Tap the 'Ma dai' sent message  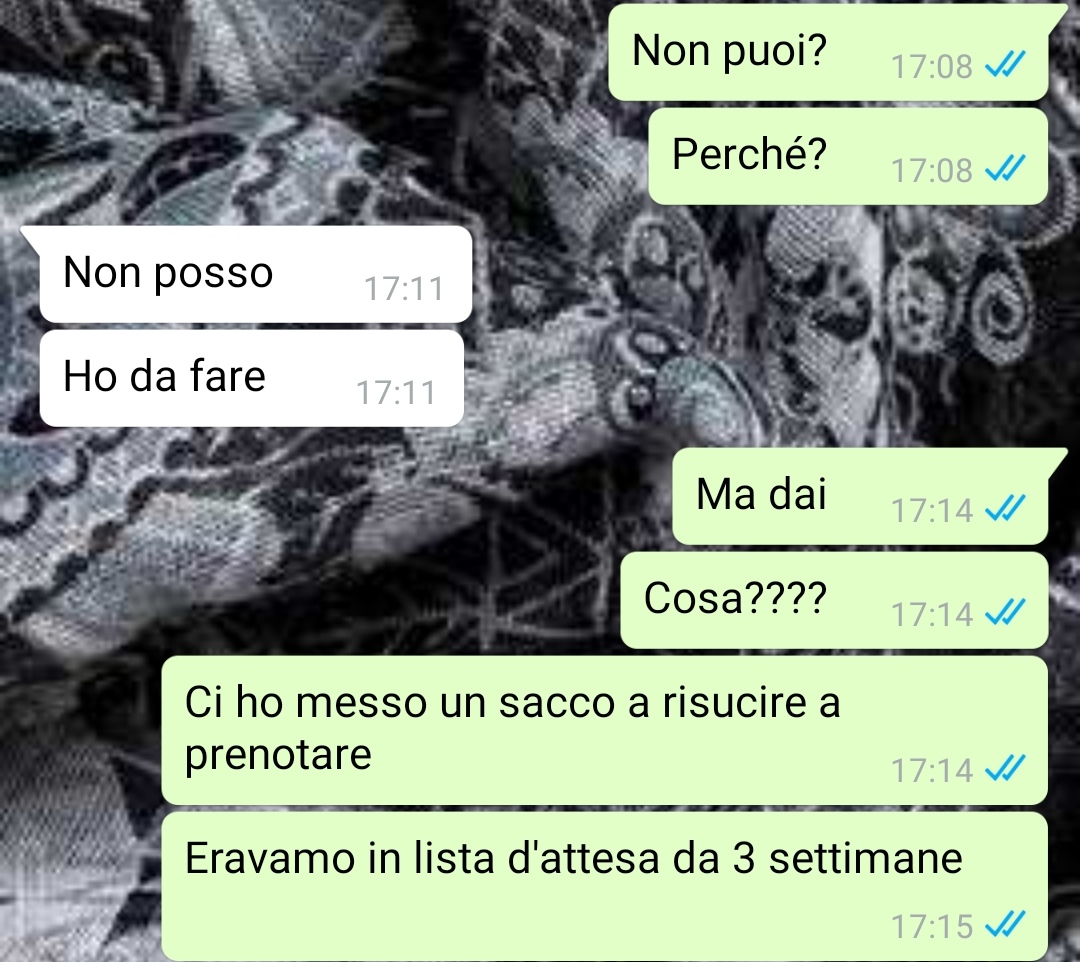(861, 496)
